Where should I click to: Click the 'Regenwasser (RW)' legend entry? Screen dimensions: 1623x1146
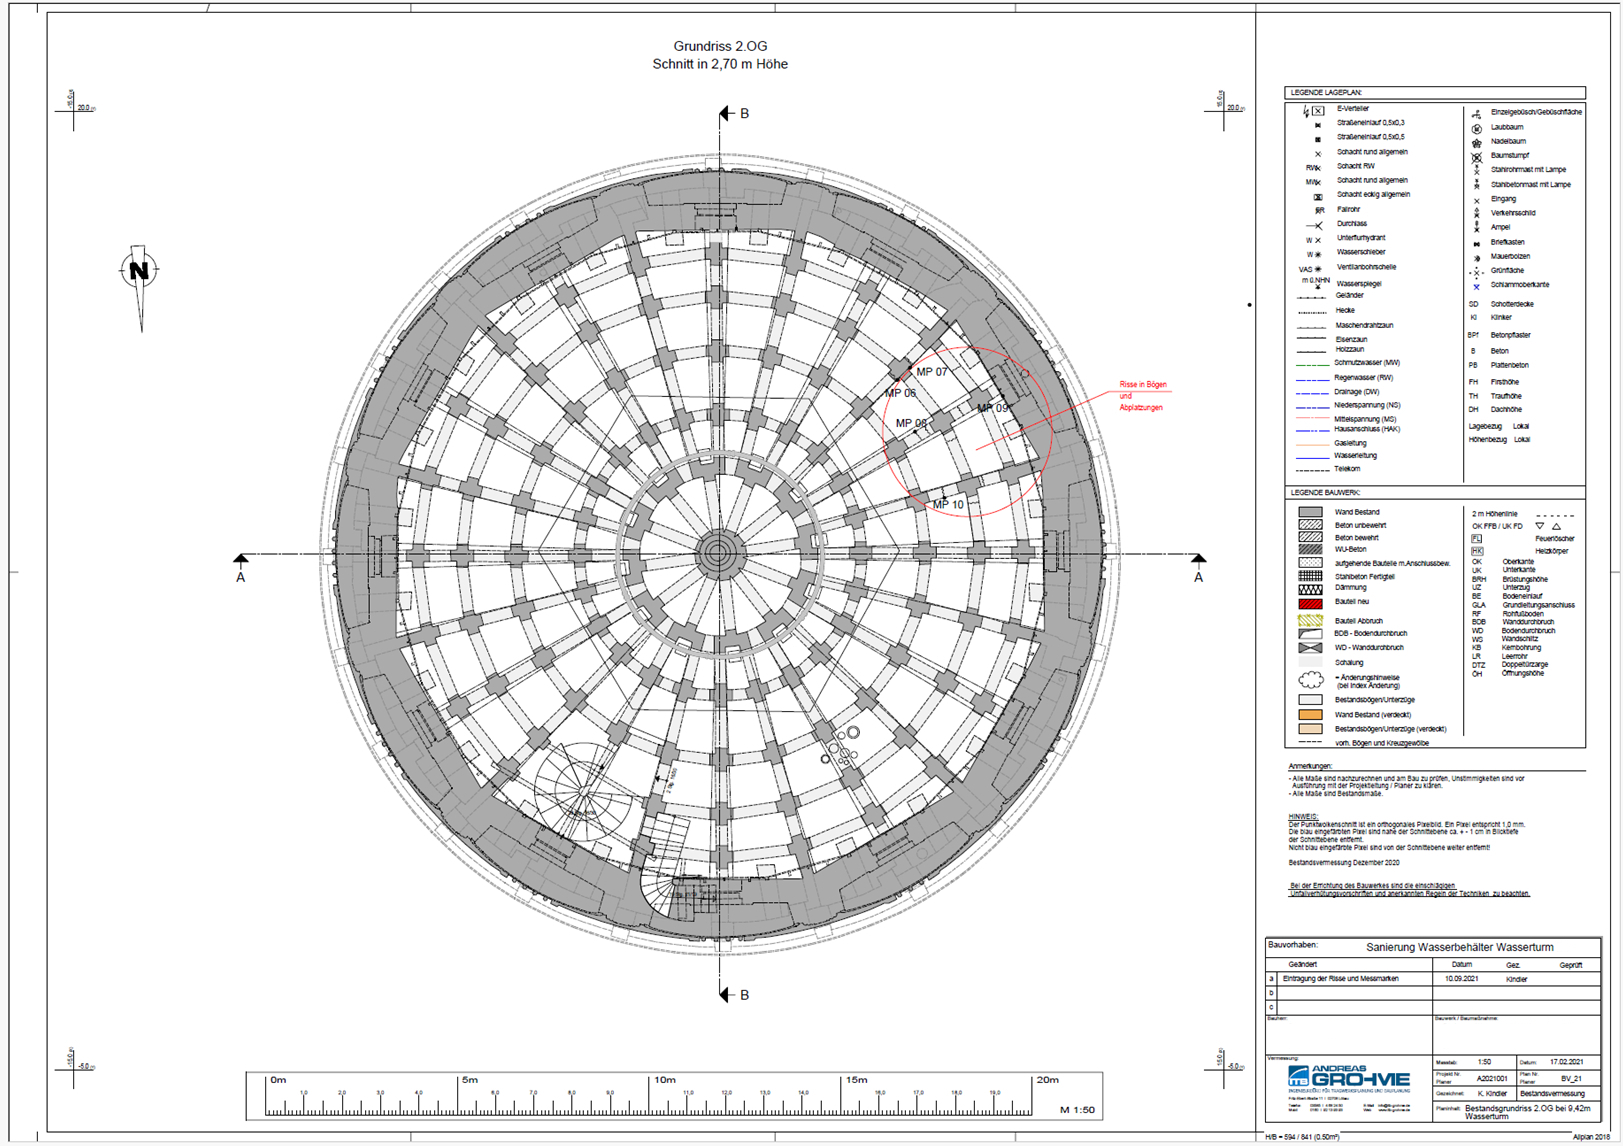(1363, 378)
